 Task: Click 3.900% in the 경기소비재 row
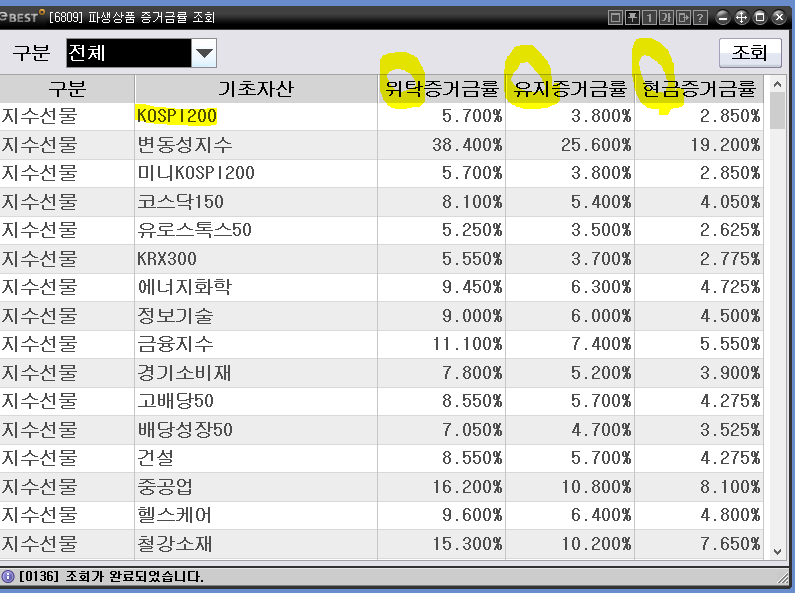(731, 373)
